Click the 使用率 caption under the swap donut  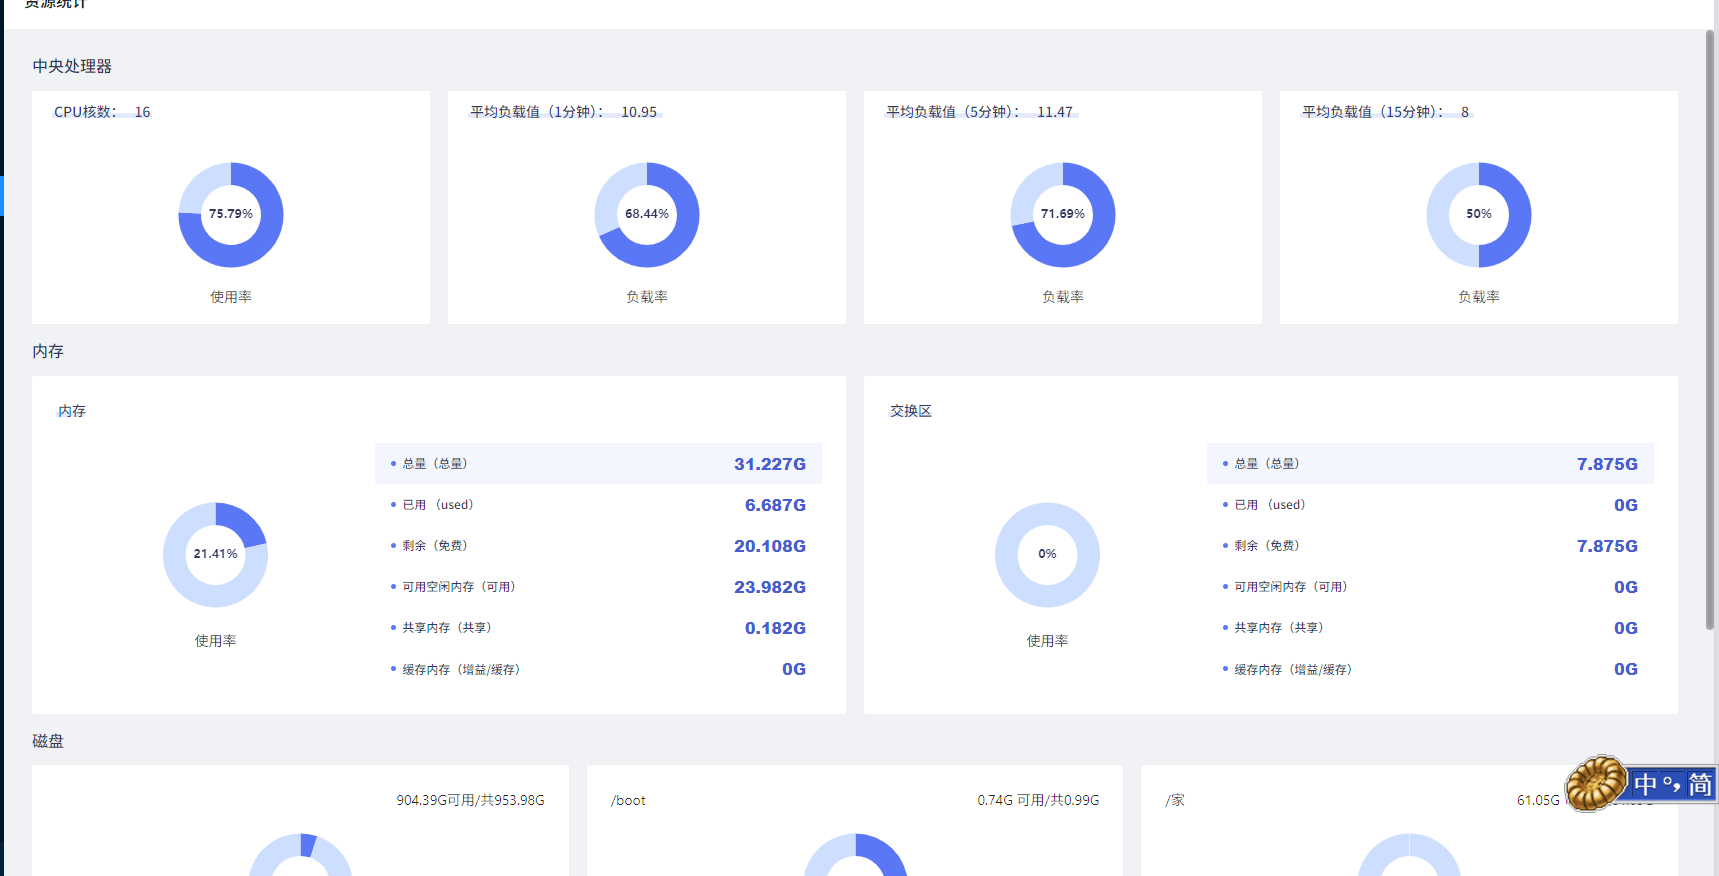1047,641
